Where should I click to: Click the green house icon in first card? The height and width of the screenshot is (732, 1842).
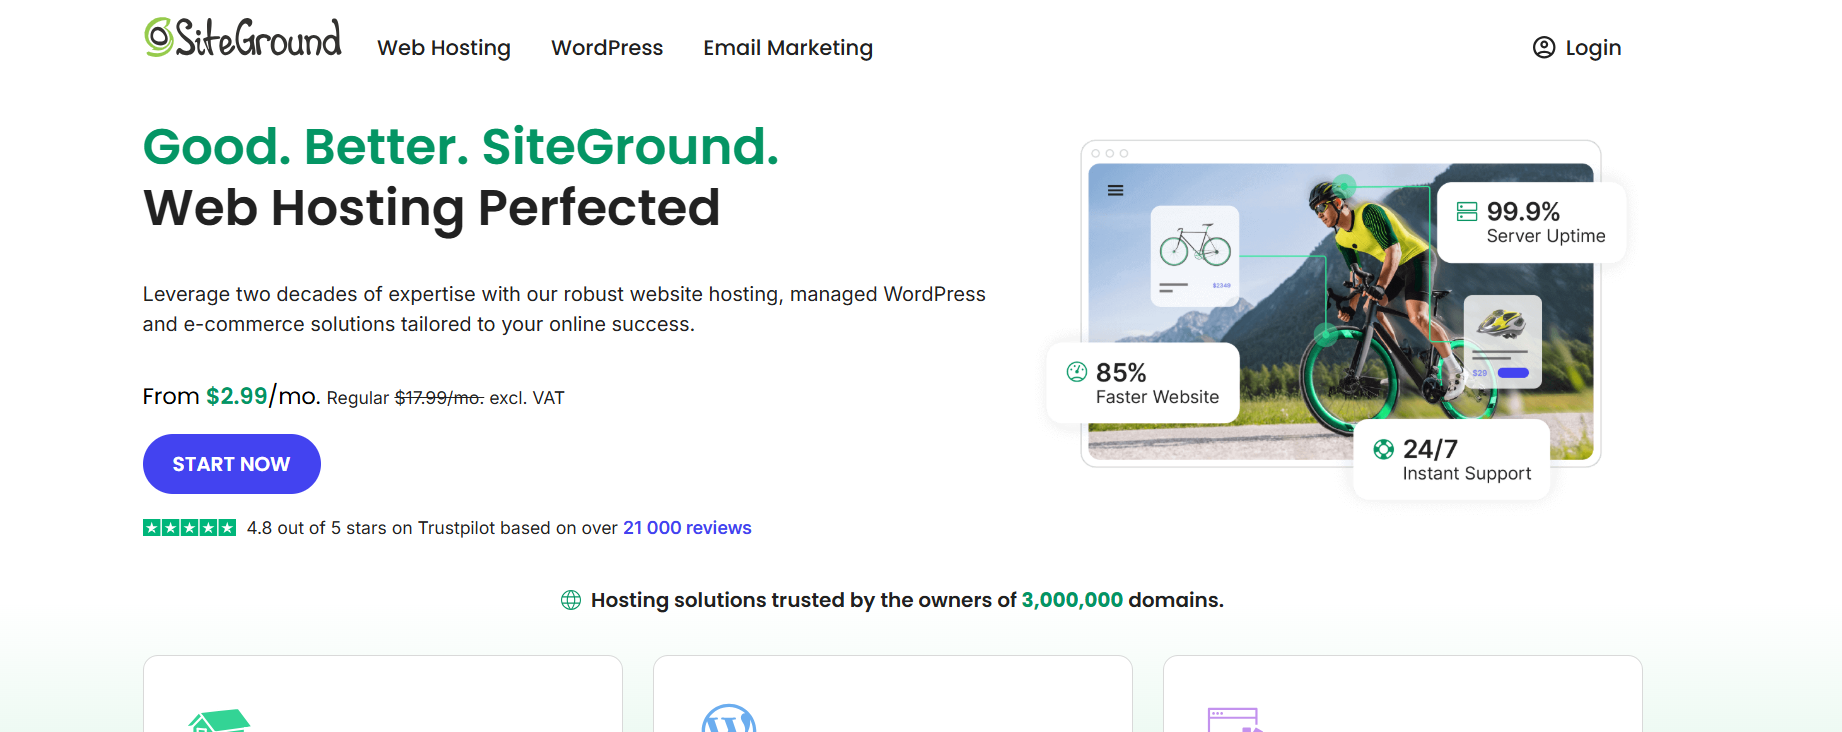[x=220, y=720]
